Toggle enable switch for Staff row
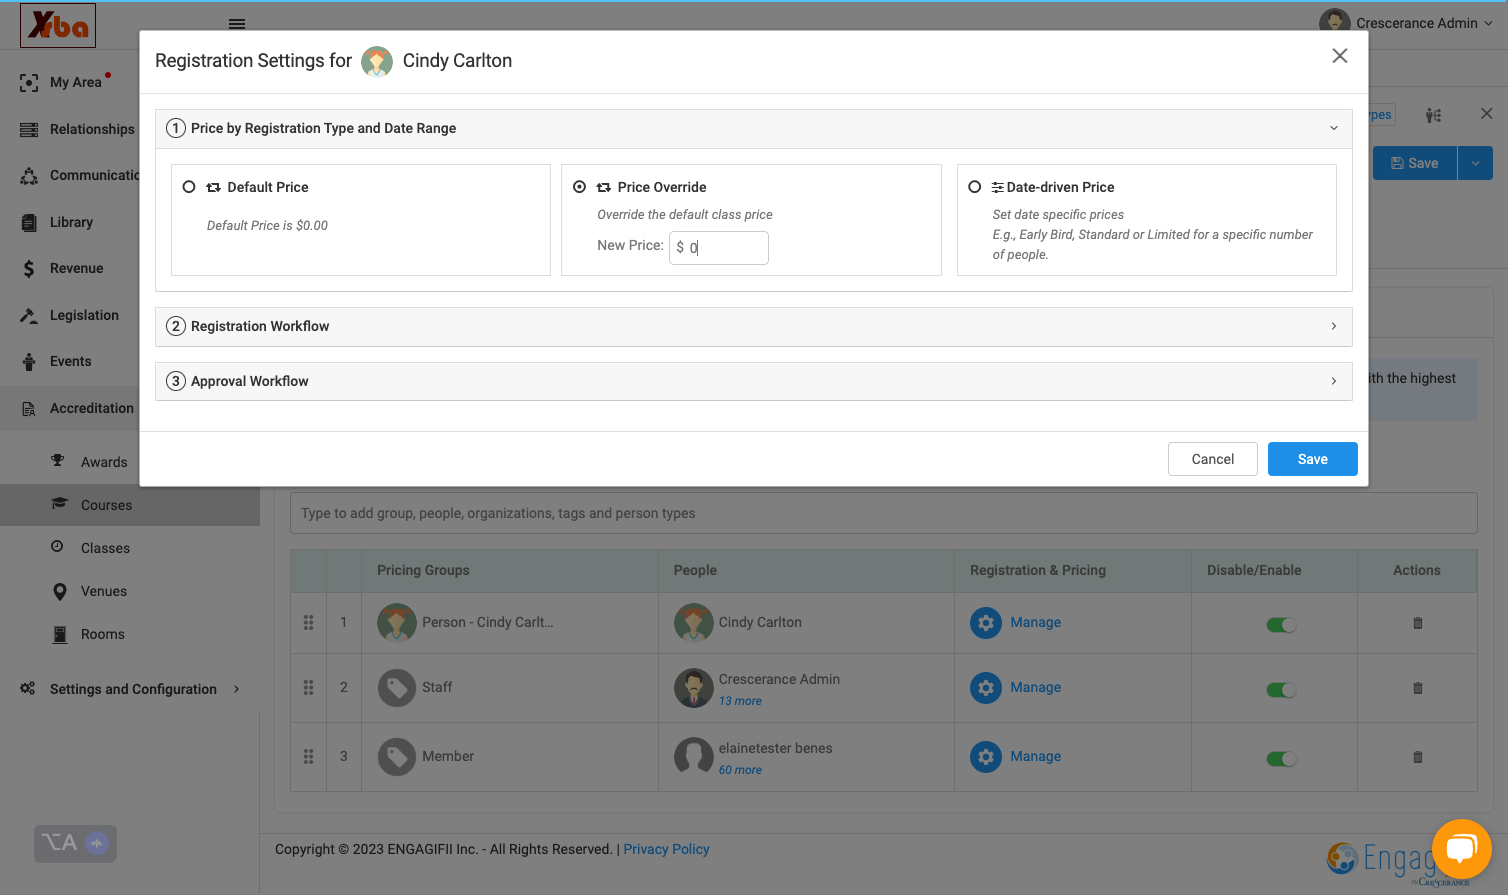 [1281, 690]
